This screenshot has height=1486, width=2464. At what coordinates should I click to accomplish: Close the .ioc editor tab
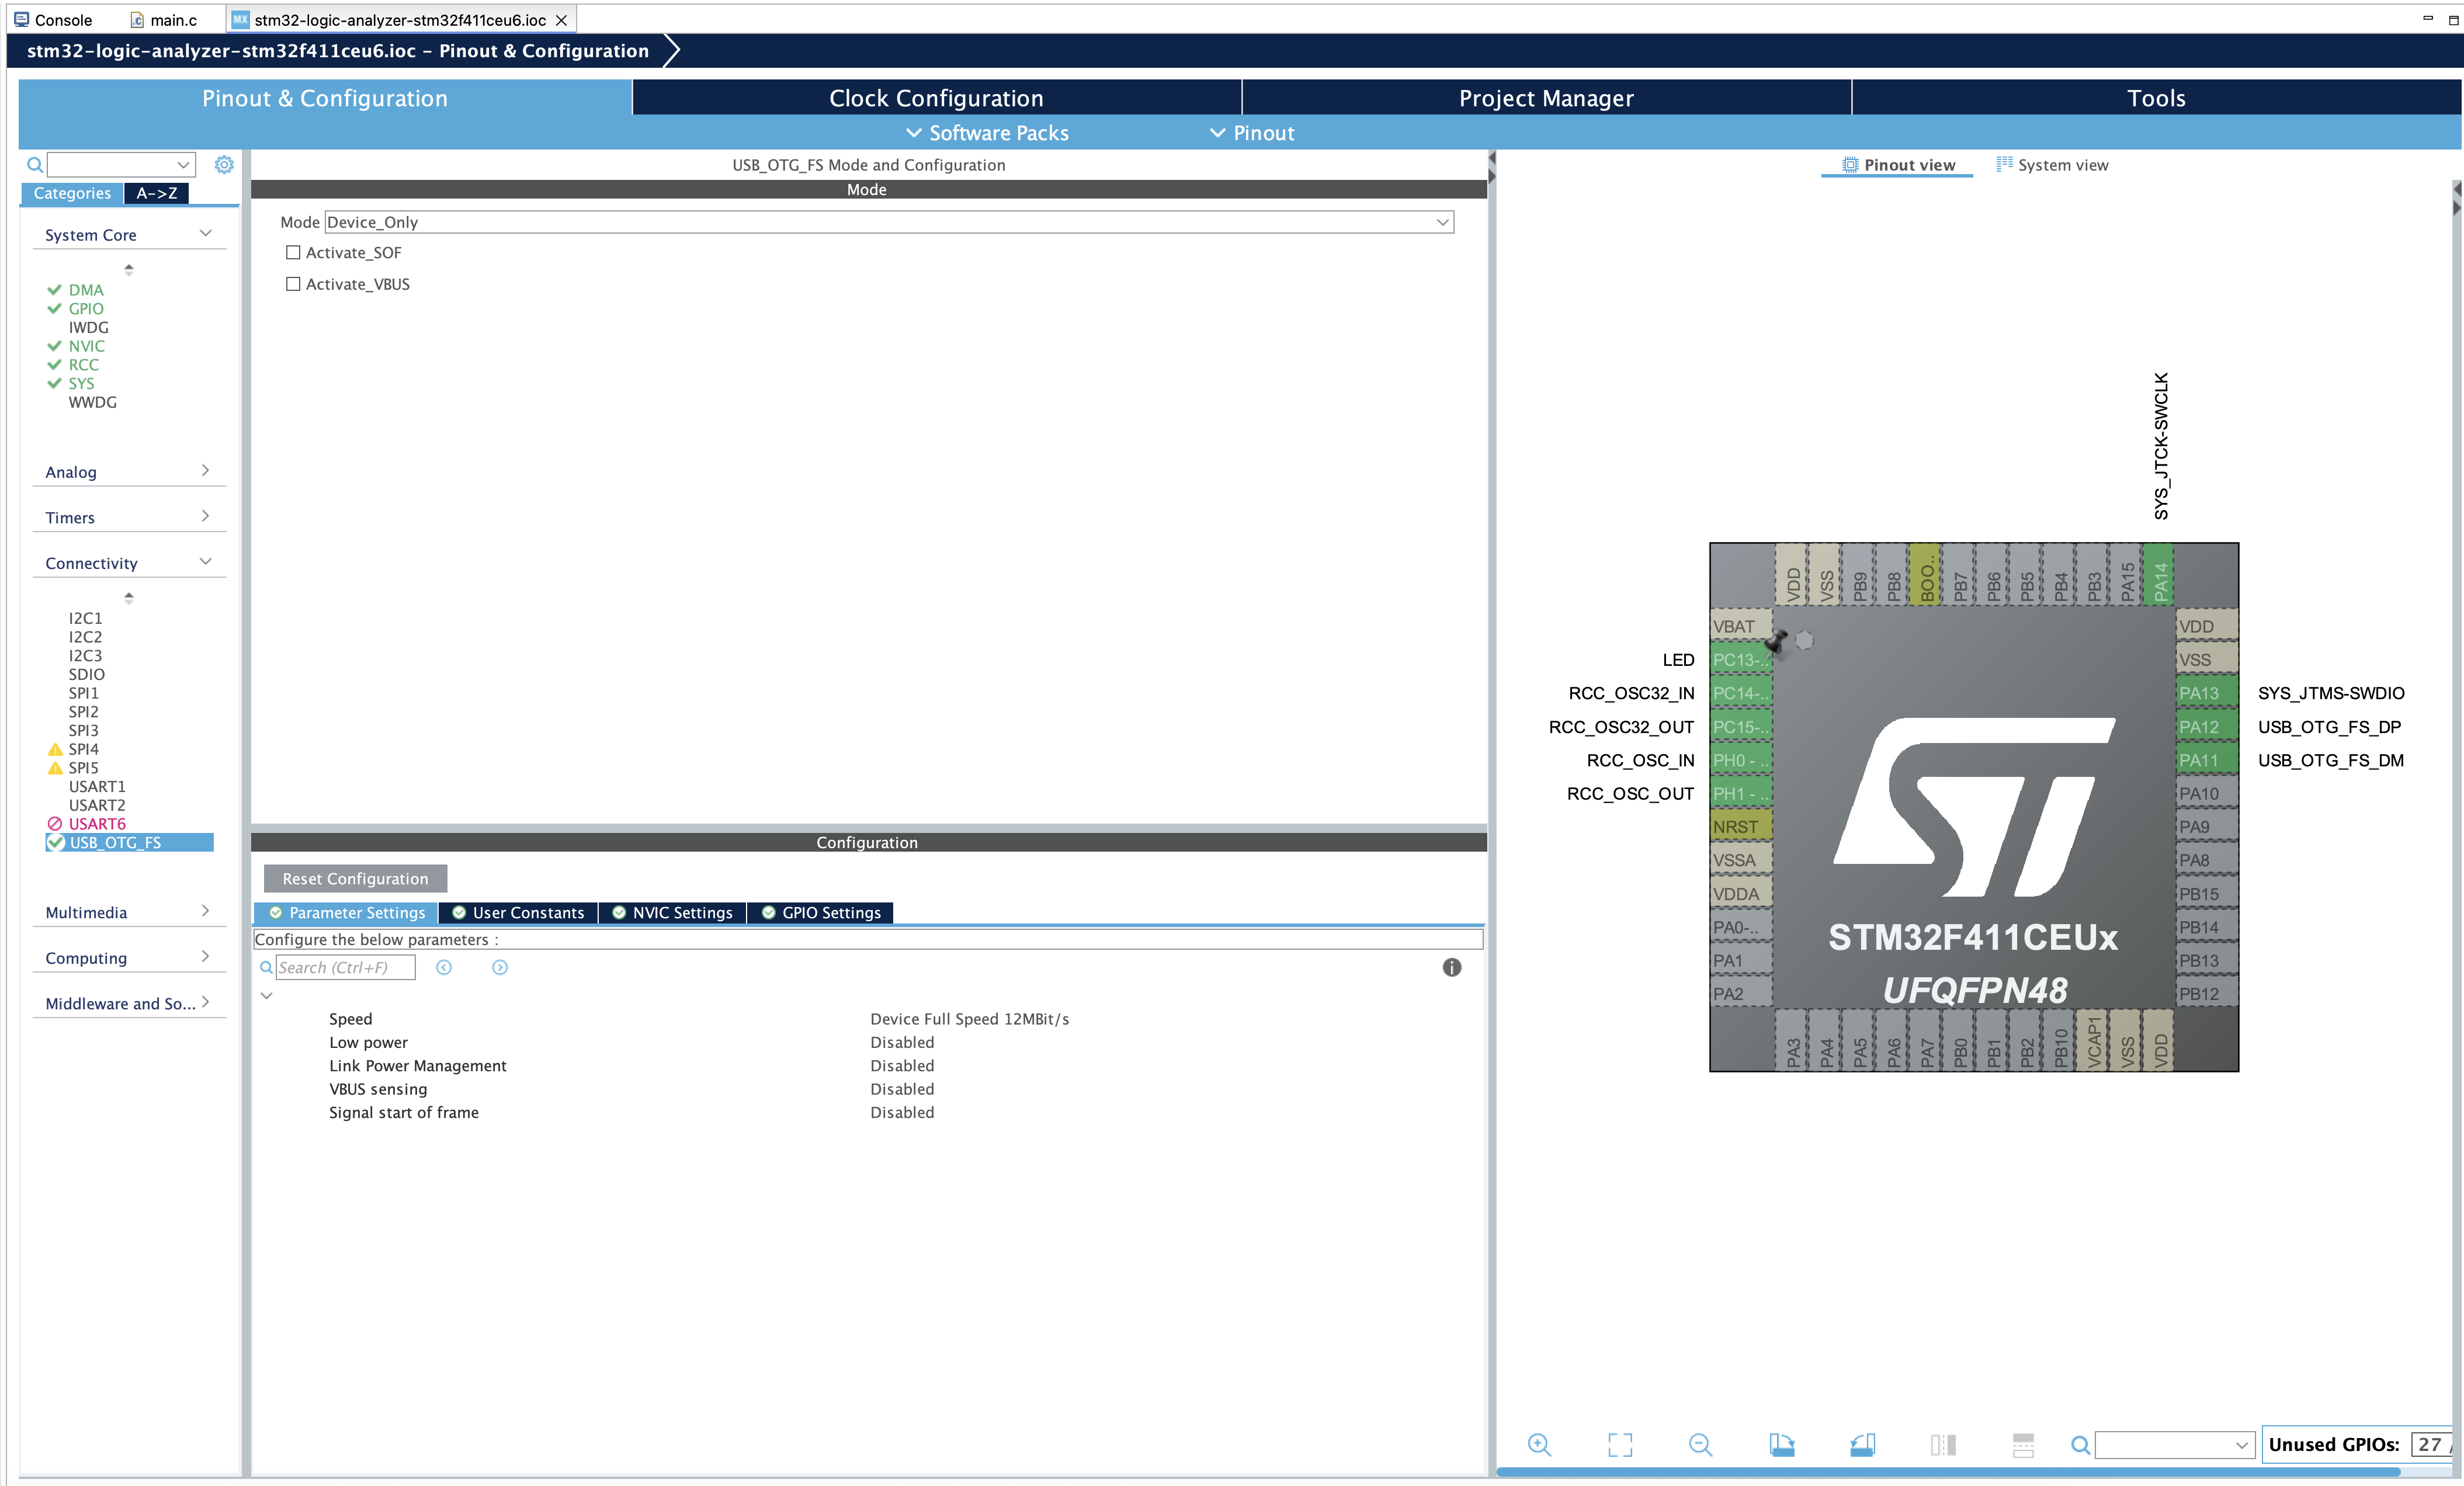pos(561,20)
